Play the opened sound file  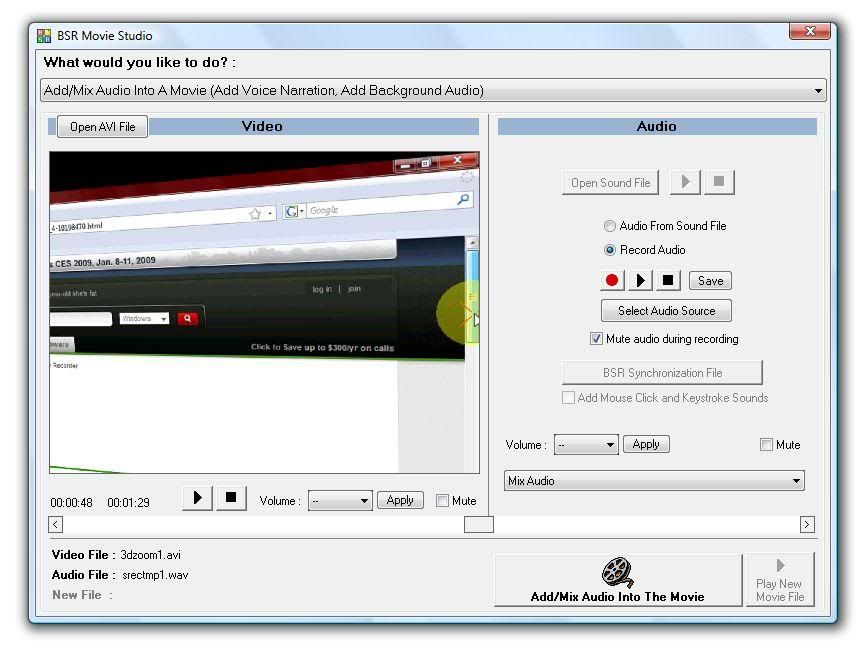pos(685,182)
